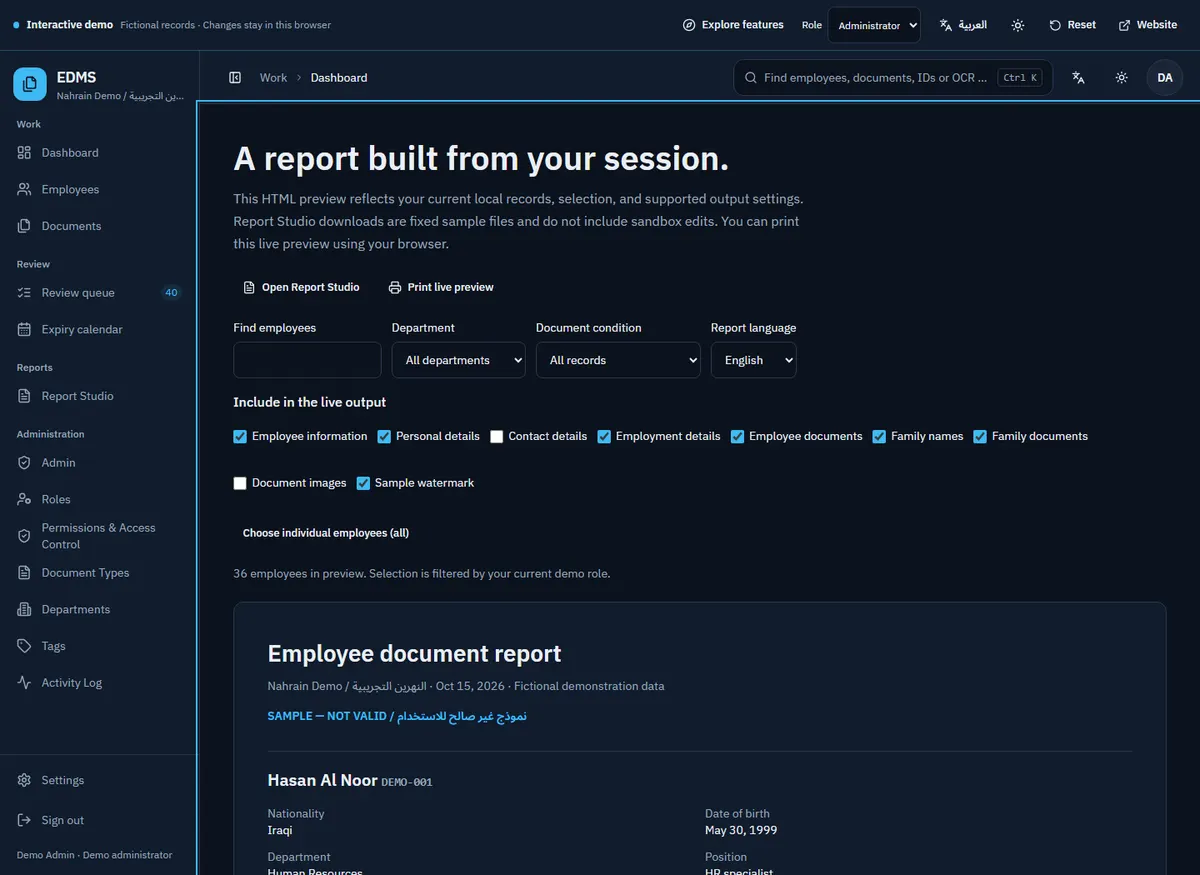
Task: Click the Open Report Studio button
Action: pos(301,287)
